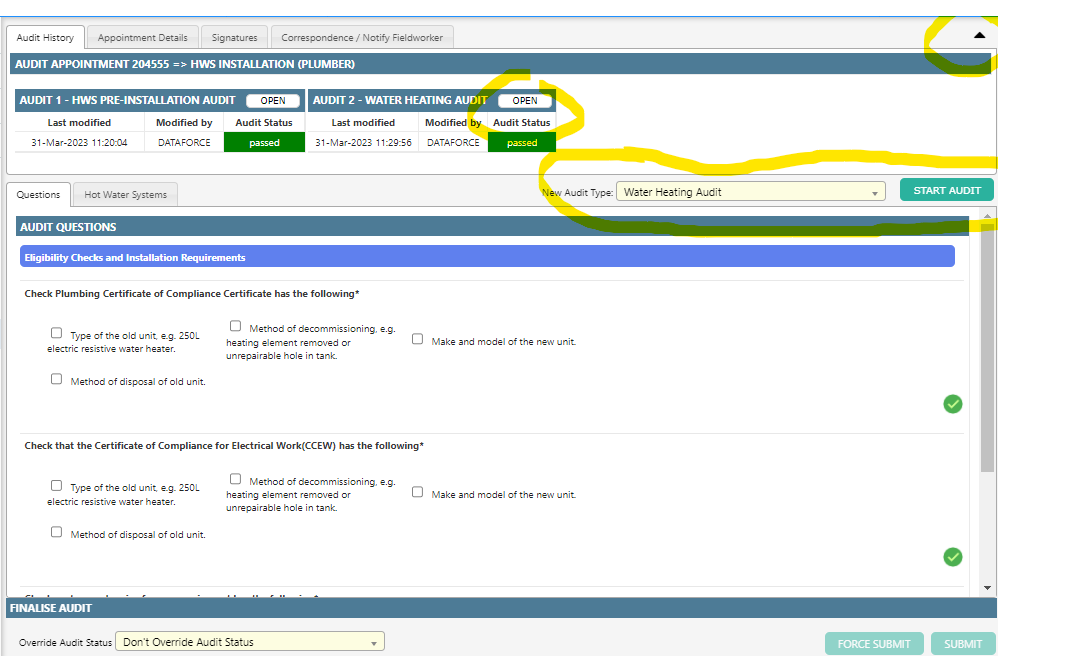This screenshot has width=1066, height=656.
Task: Open Audit 2 Water Heating Audit
Action: point(525,101)
